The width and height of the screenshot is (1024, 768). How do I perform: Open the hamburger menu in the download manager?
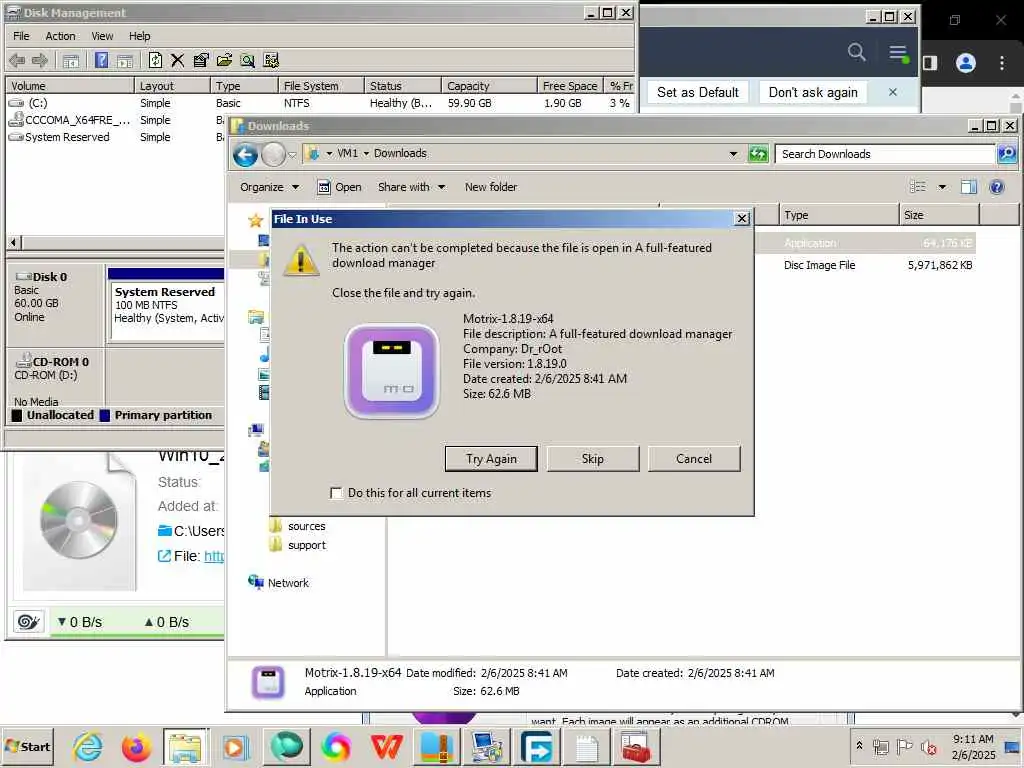point(899,53)
